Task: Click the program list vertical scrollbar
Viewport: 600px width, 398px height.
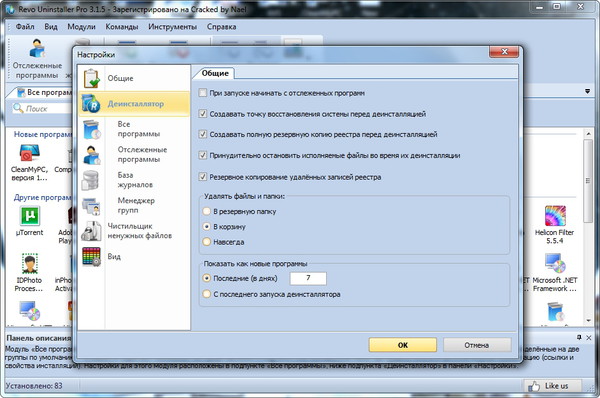Action: pyautogui.click(x=588, y=180)
